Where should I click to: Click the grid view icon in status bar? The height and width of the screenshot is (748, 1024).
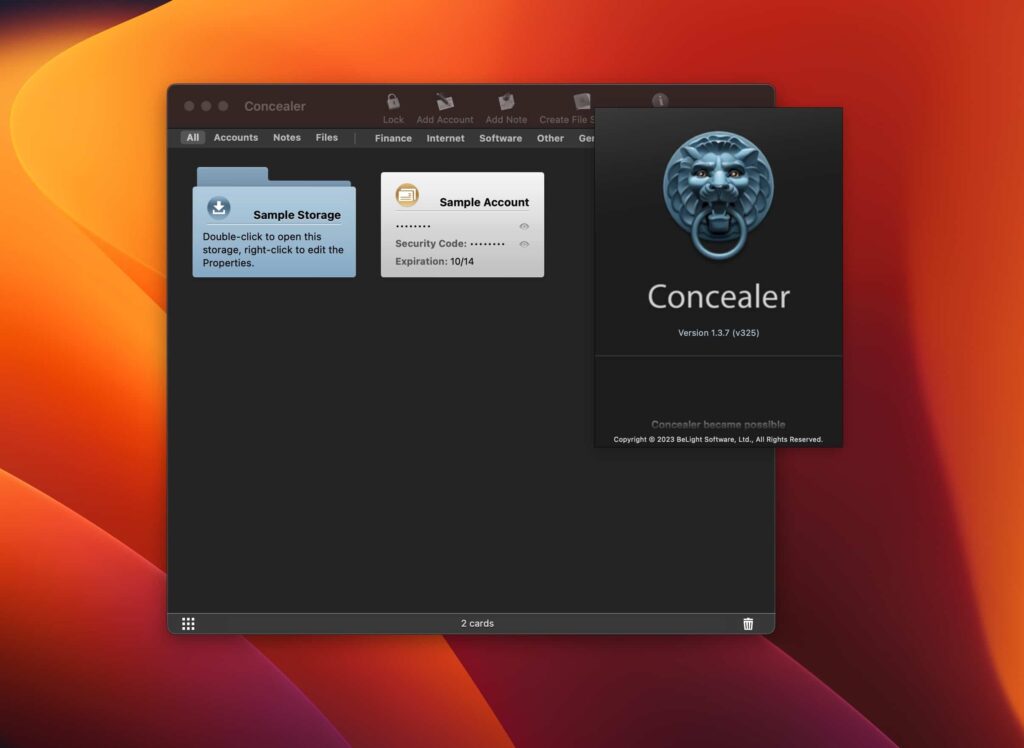point(188,623)
